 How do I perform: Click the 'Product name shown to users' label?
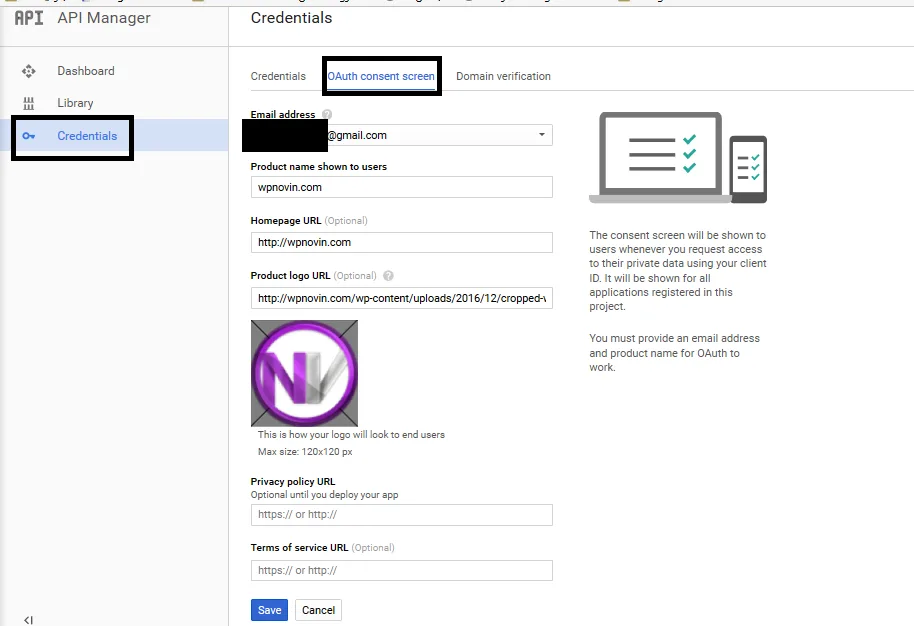pos(319,167)
